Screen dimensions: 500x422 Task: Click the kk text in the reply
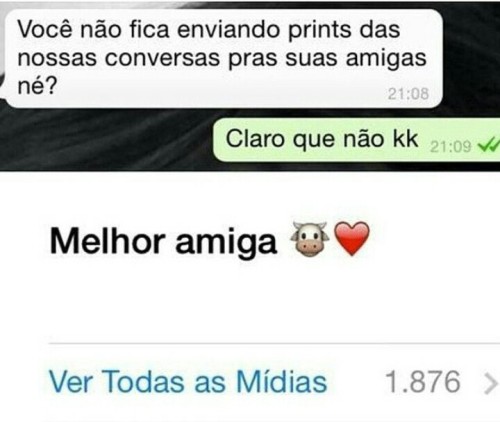[x=405, y=139]
